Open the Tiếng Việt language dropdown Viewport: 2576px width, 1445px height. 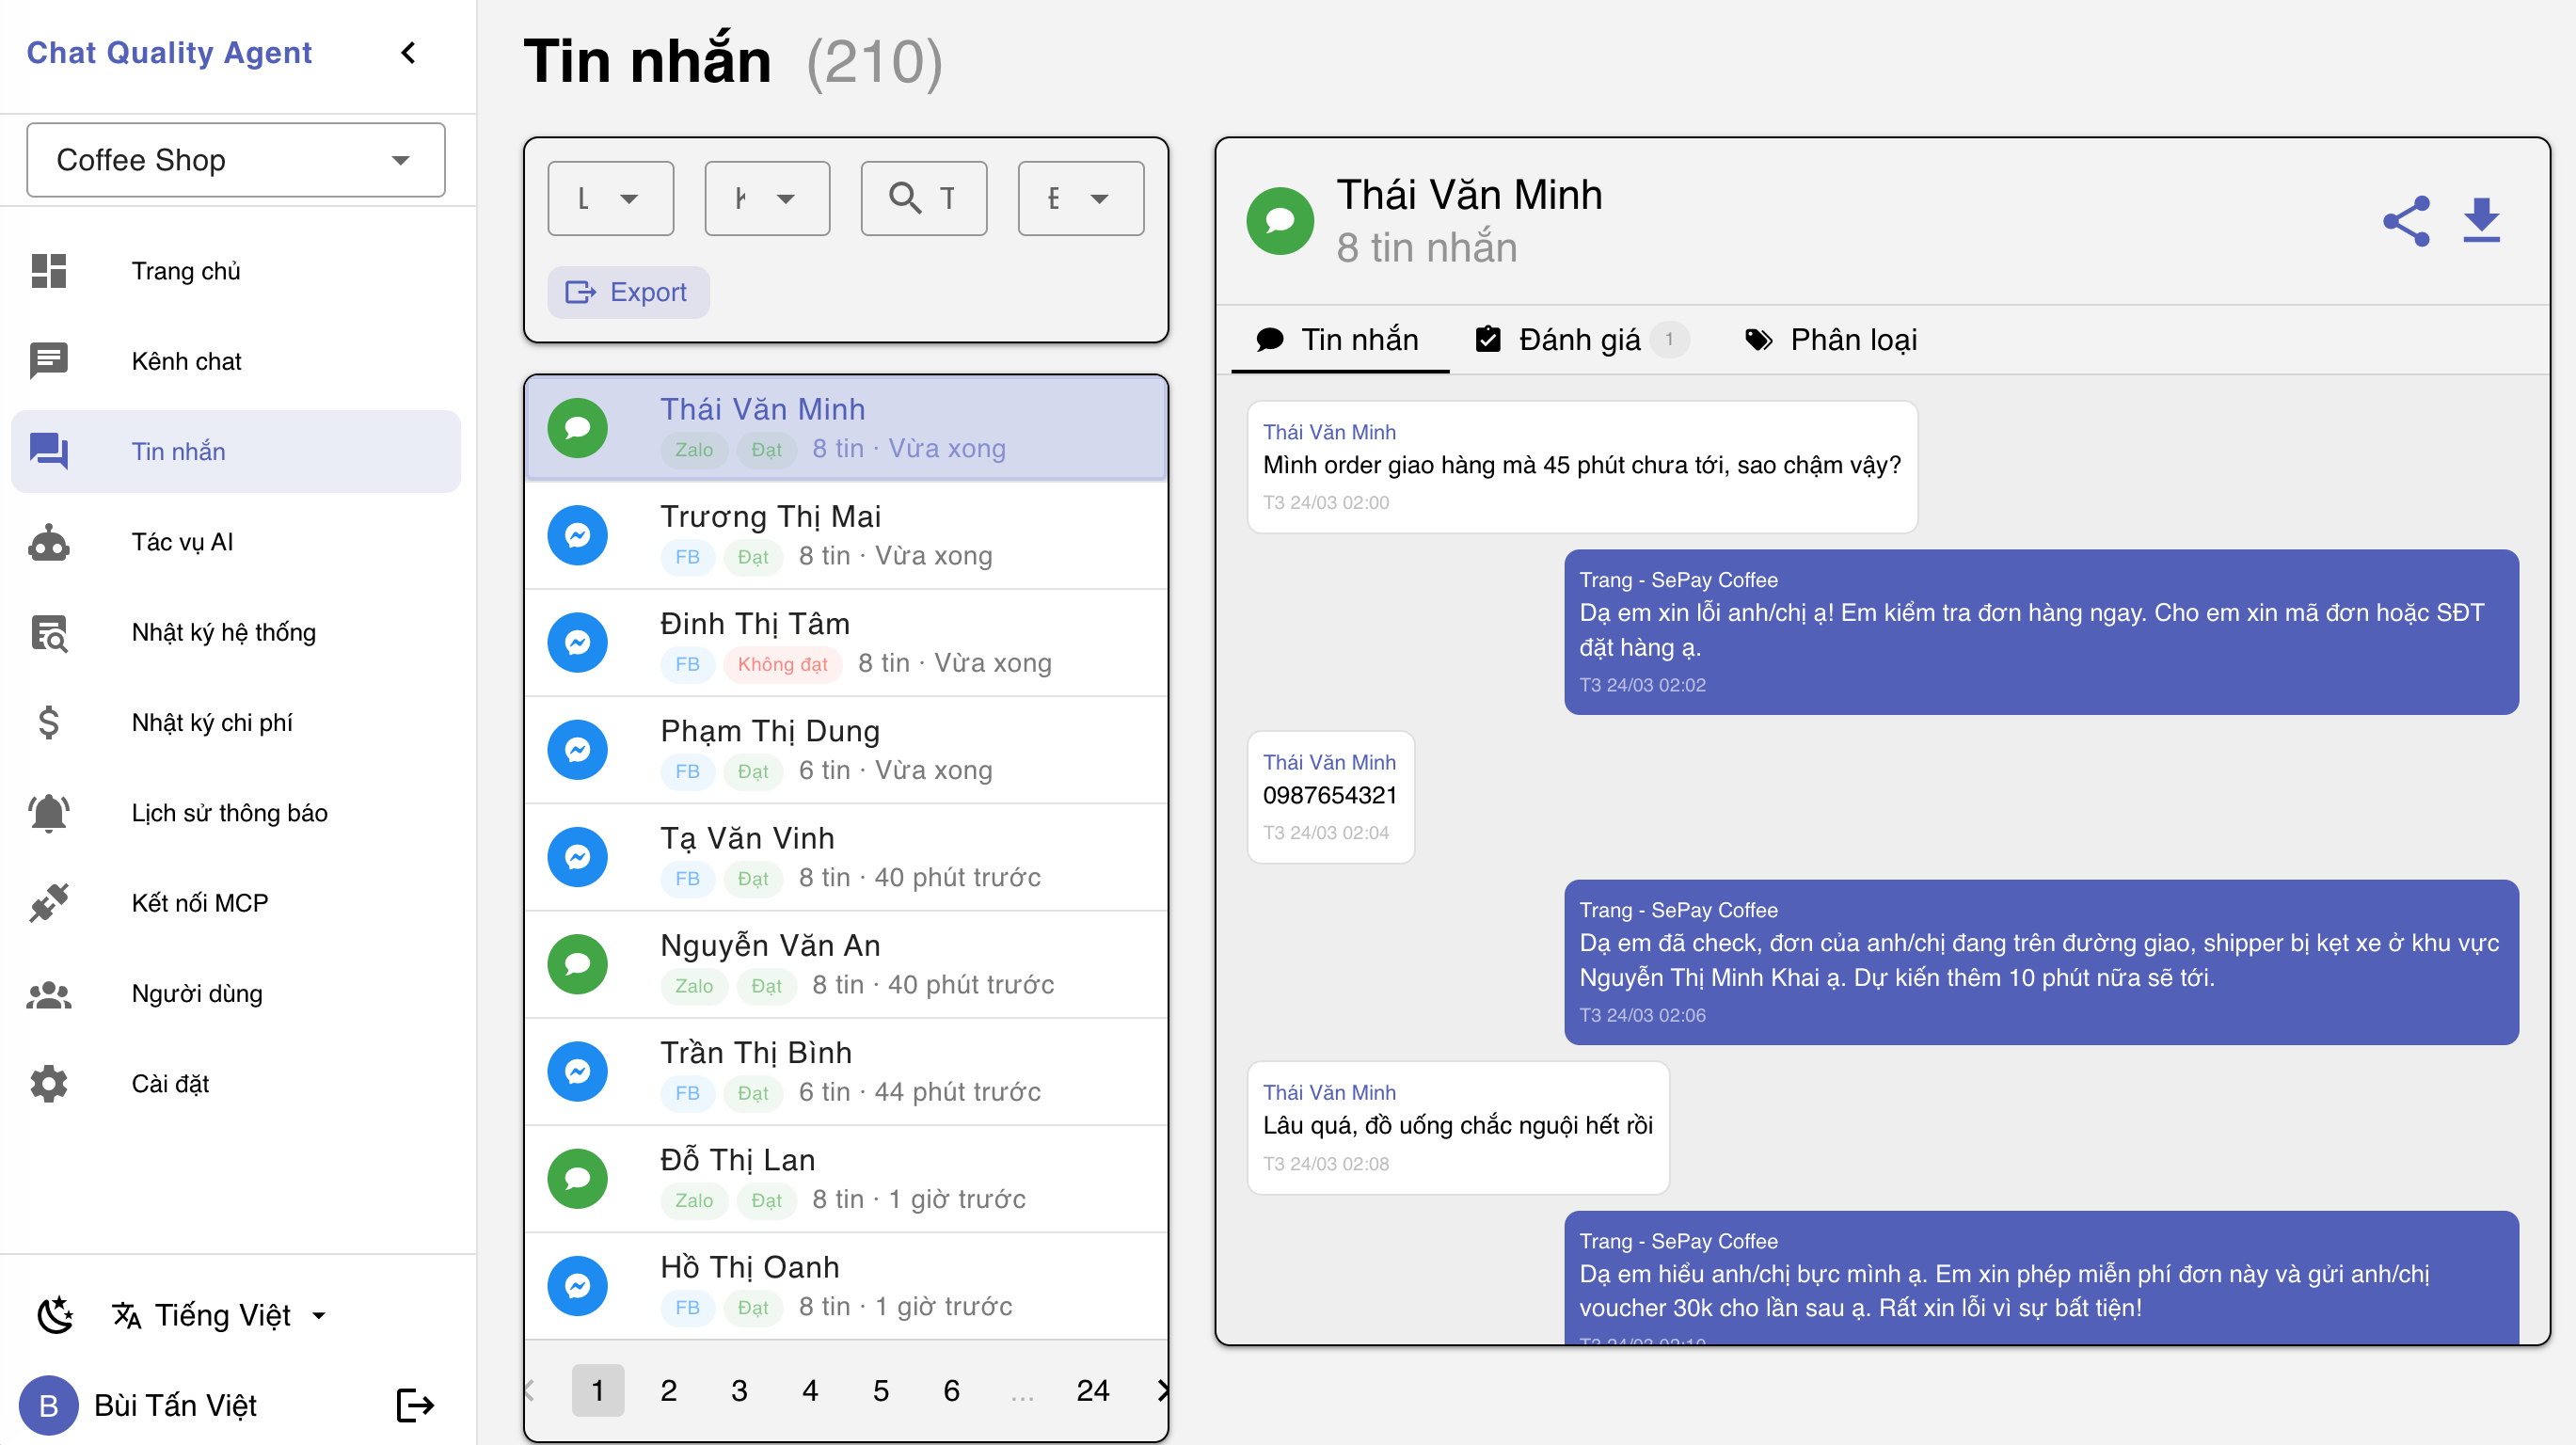(220, 1315)
